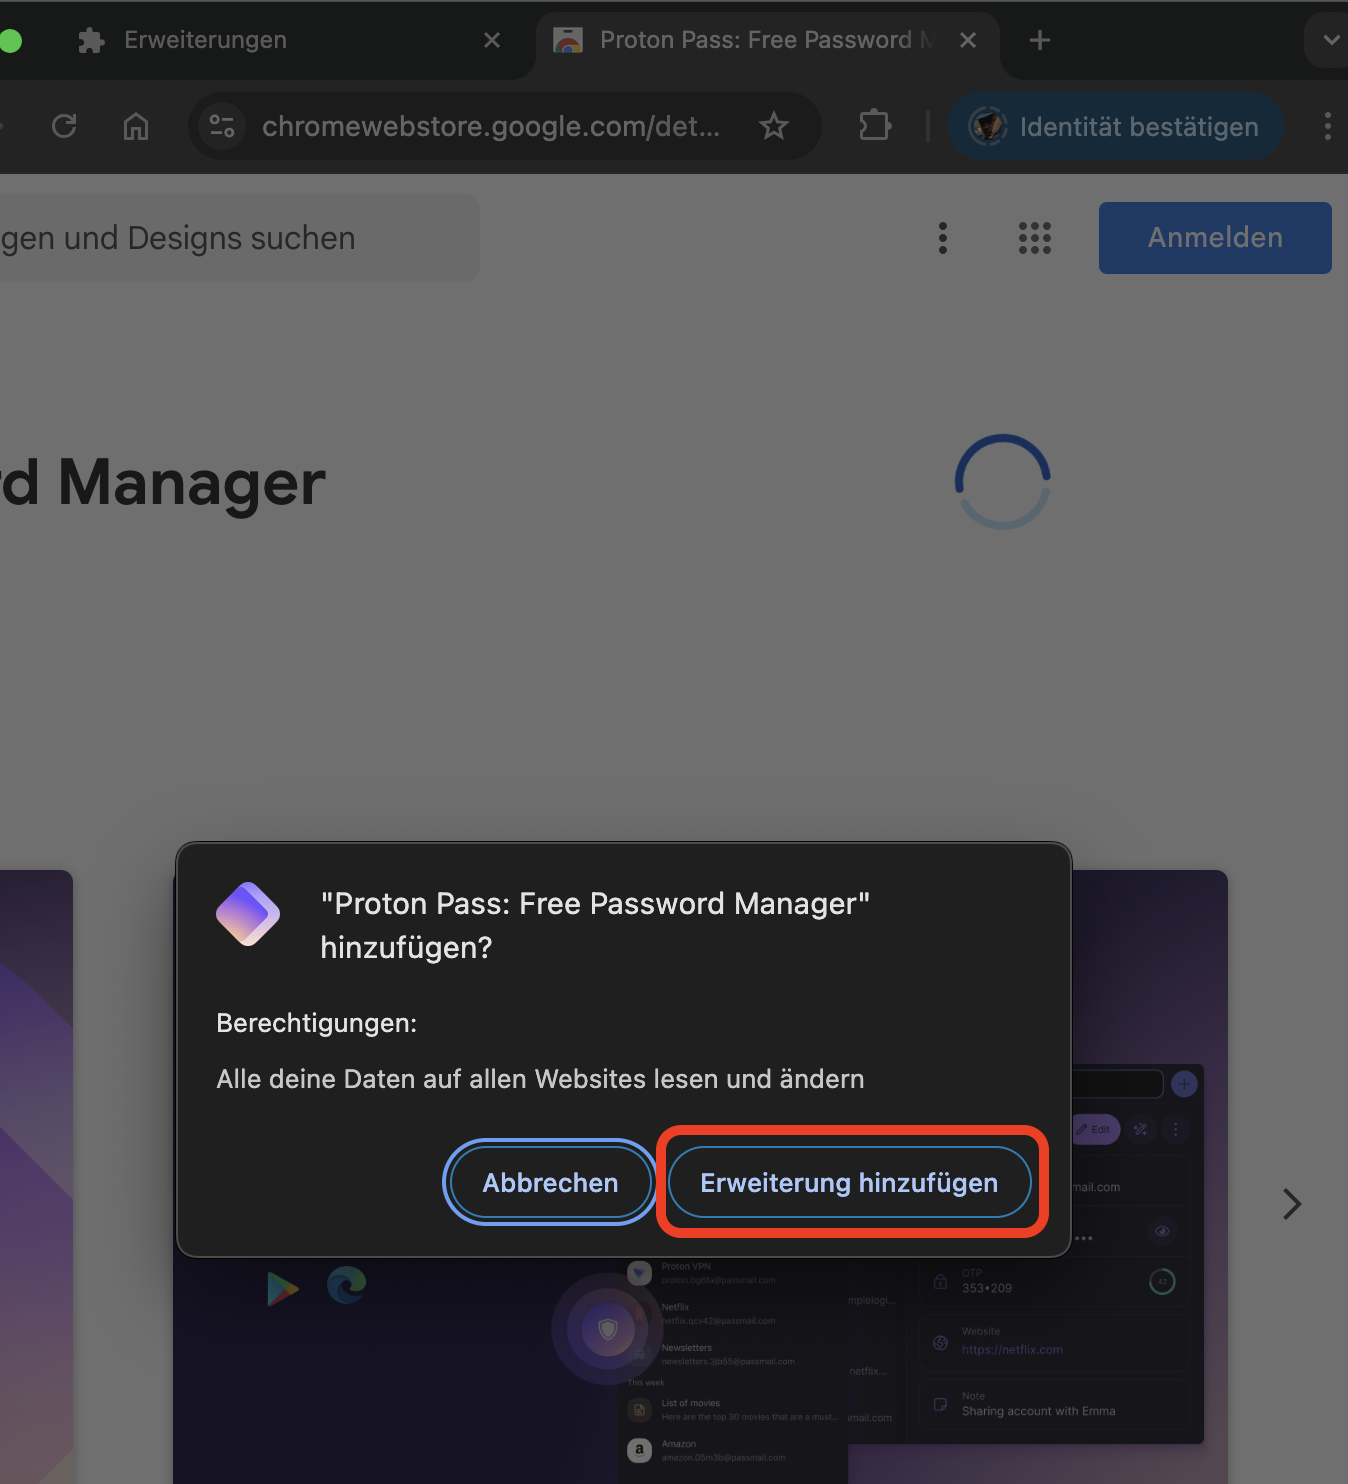Cancel the dialog with Abbrechen
This screenshot has width=1348, height=1484.
pos(550,1182)
